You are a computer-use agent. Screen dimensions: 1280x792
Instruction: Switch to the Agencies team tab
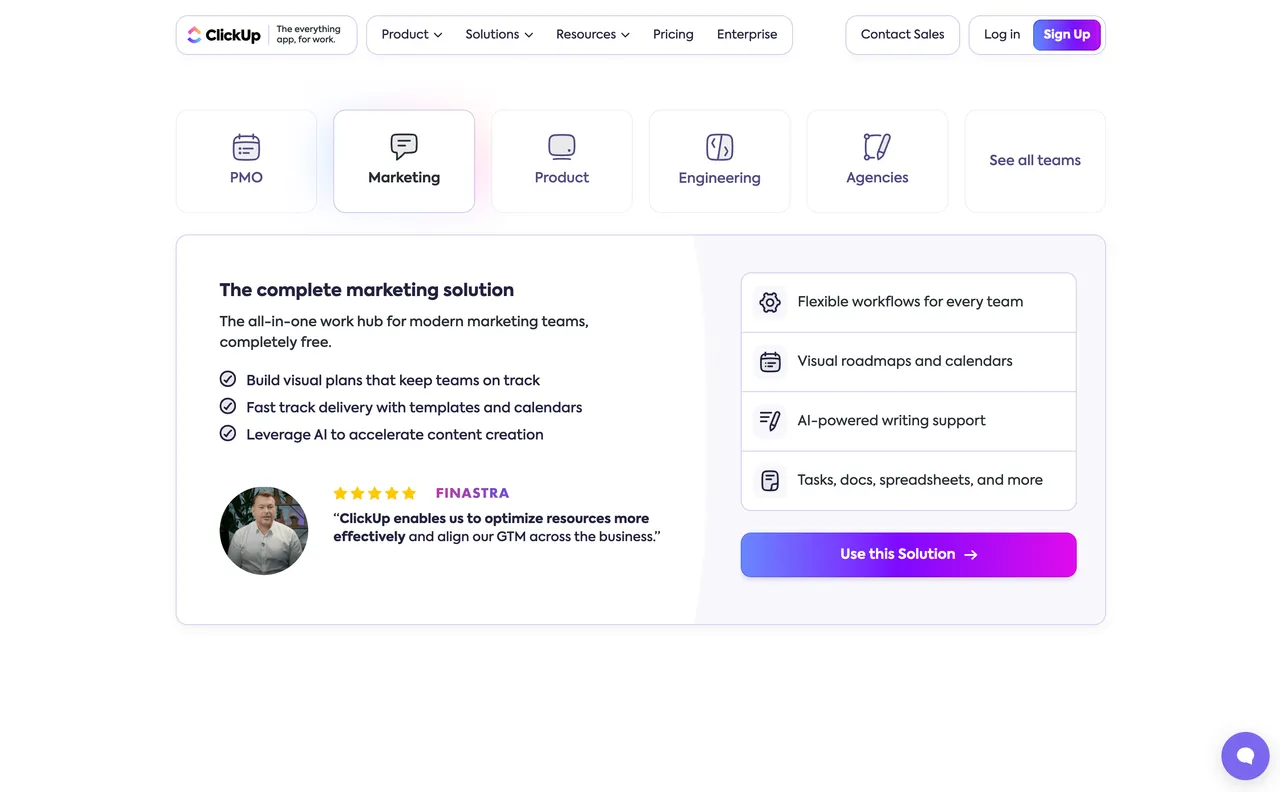click(x=877, y=161)
